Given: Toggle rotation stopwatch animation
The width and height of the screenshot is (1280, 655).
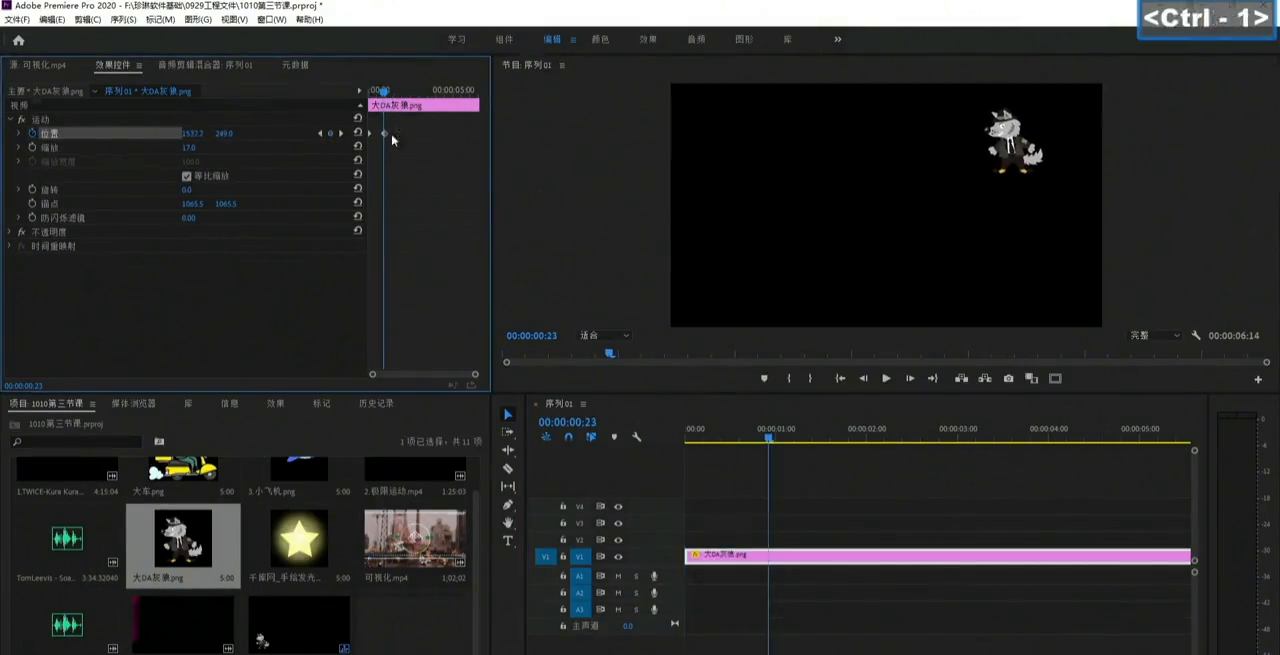Looking at the screenshot, I should click(32, 189).
